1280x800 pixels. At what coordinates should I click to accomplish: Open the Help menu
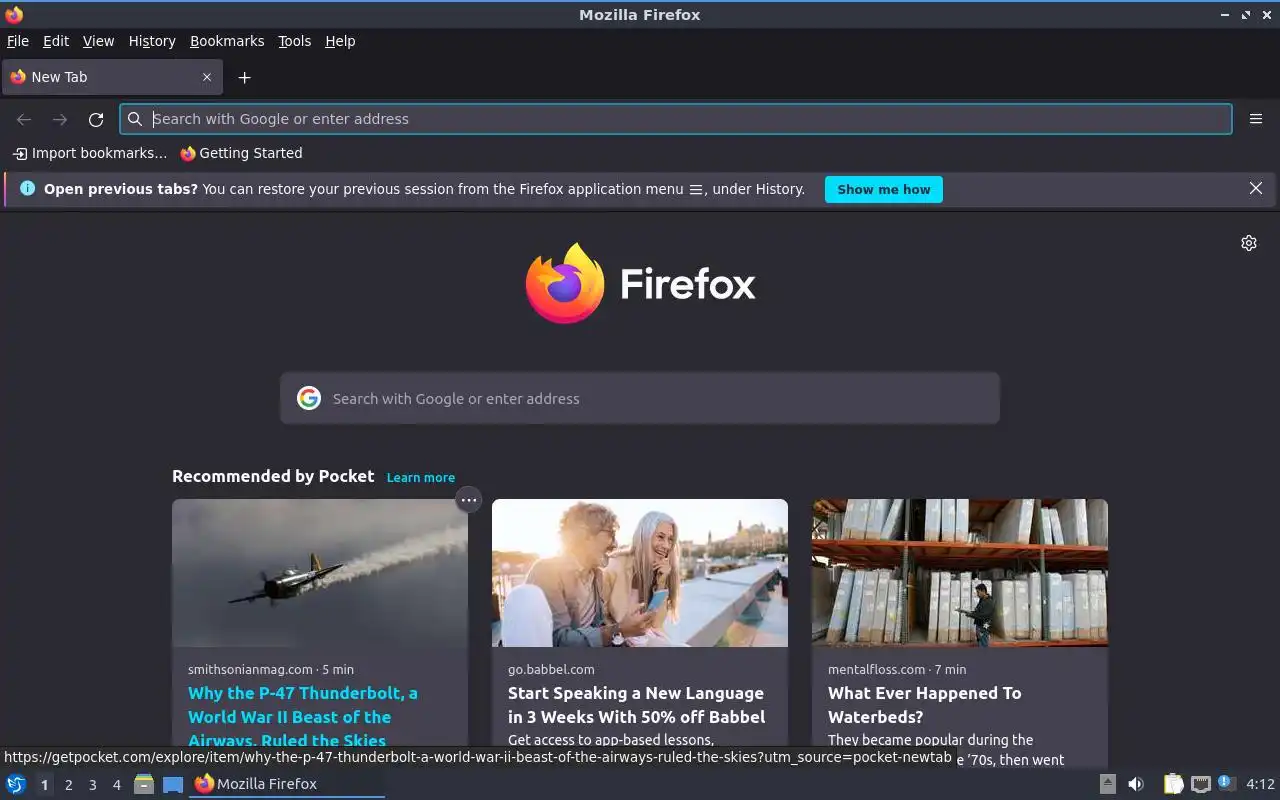tap(340, 41)
